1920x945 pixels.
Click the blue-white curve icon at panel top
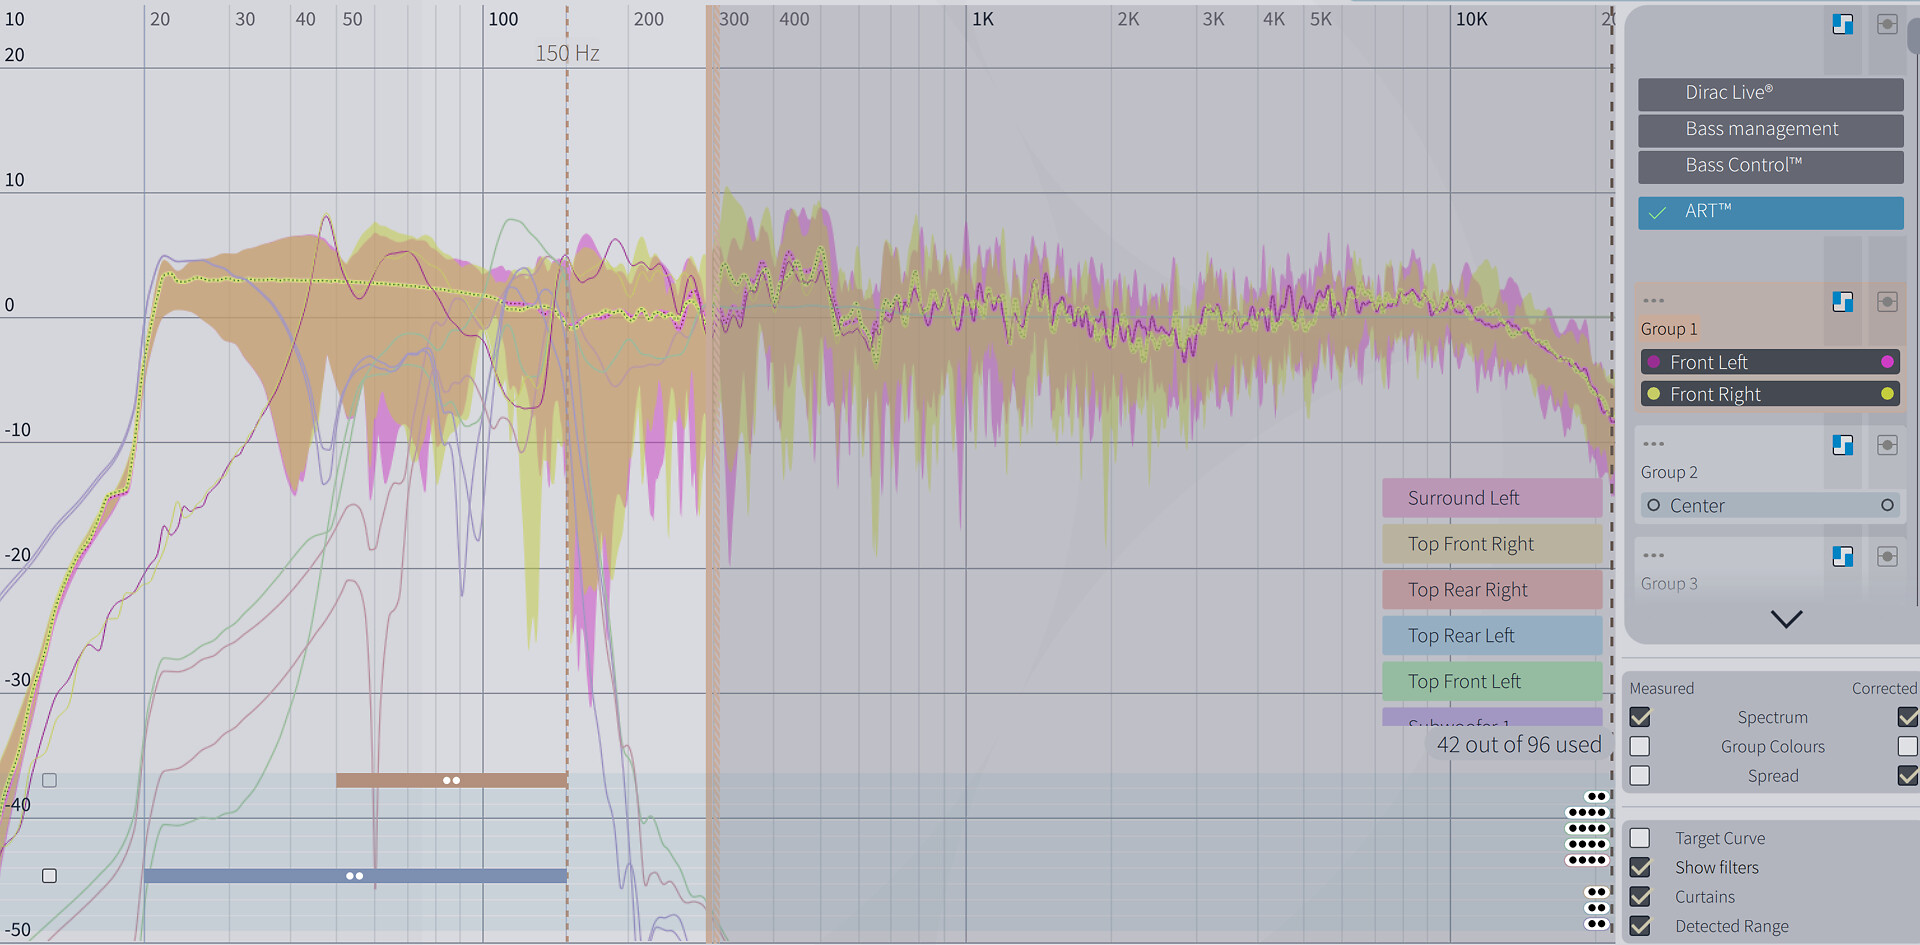tap(1842, 24)
